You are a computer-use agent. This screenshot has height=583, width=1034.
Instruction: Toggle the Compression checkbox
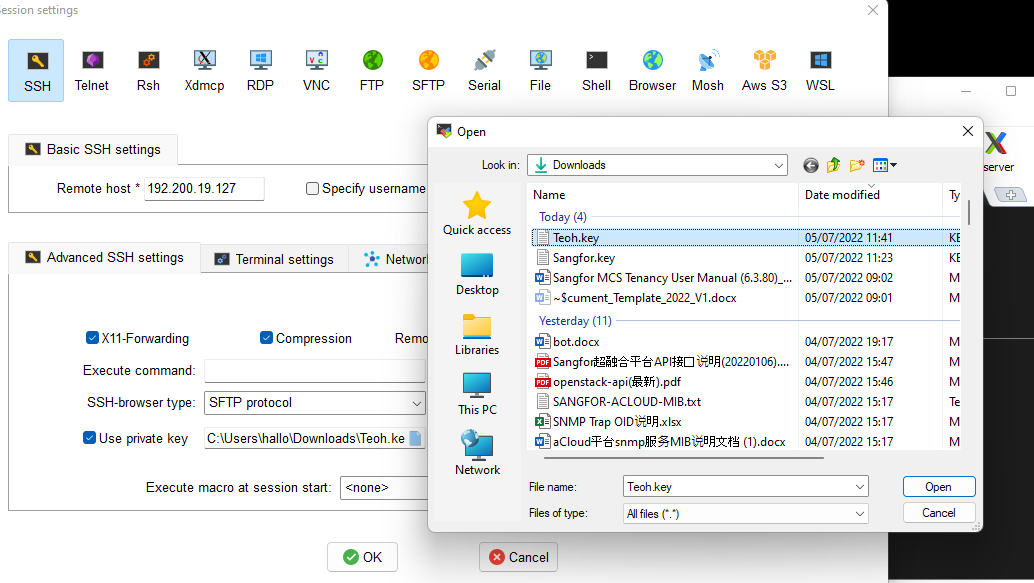click(x=266, y=338)
